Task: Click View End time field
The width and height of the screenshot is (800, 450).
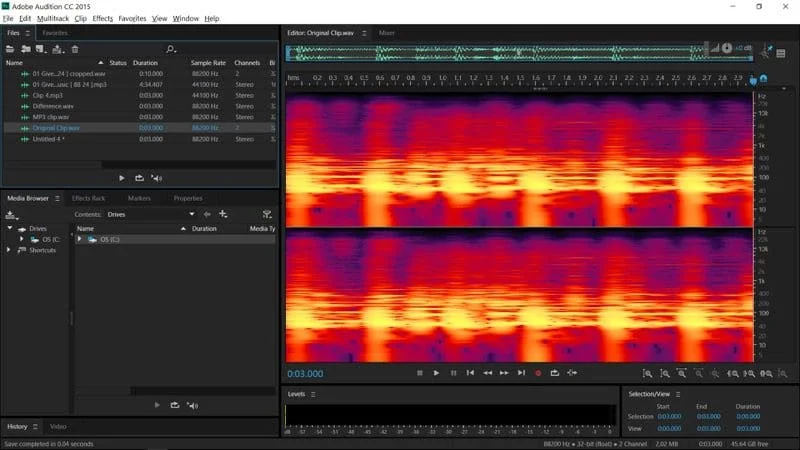Action: (x=709, y=429)
